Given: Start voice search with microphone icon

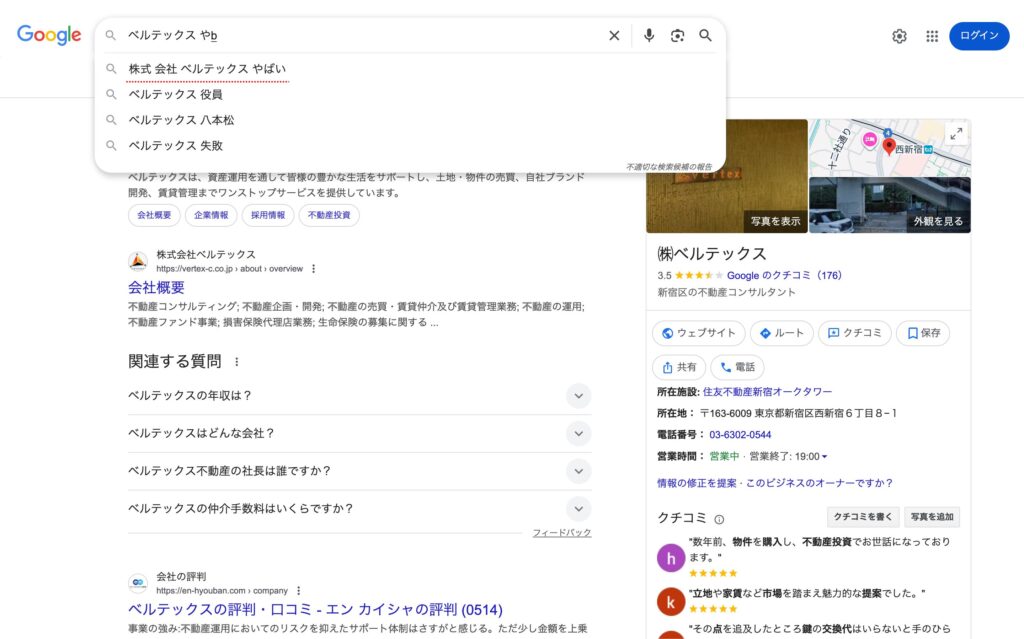Looking at the screenshot, I should [x=649, y=36].
